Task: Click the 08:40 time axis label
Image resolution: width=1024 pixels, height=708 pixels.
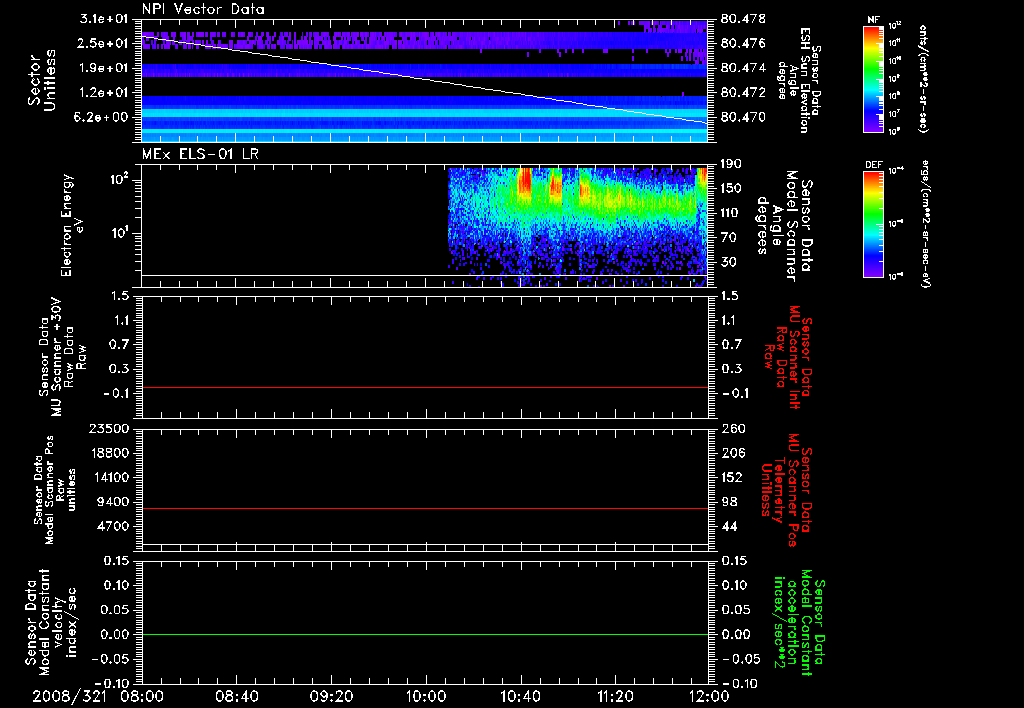Action: click(236, 696)
